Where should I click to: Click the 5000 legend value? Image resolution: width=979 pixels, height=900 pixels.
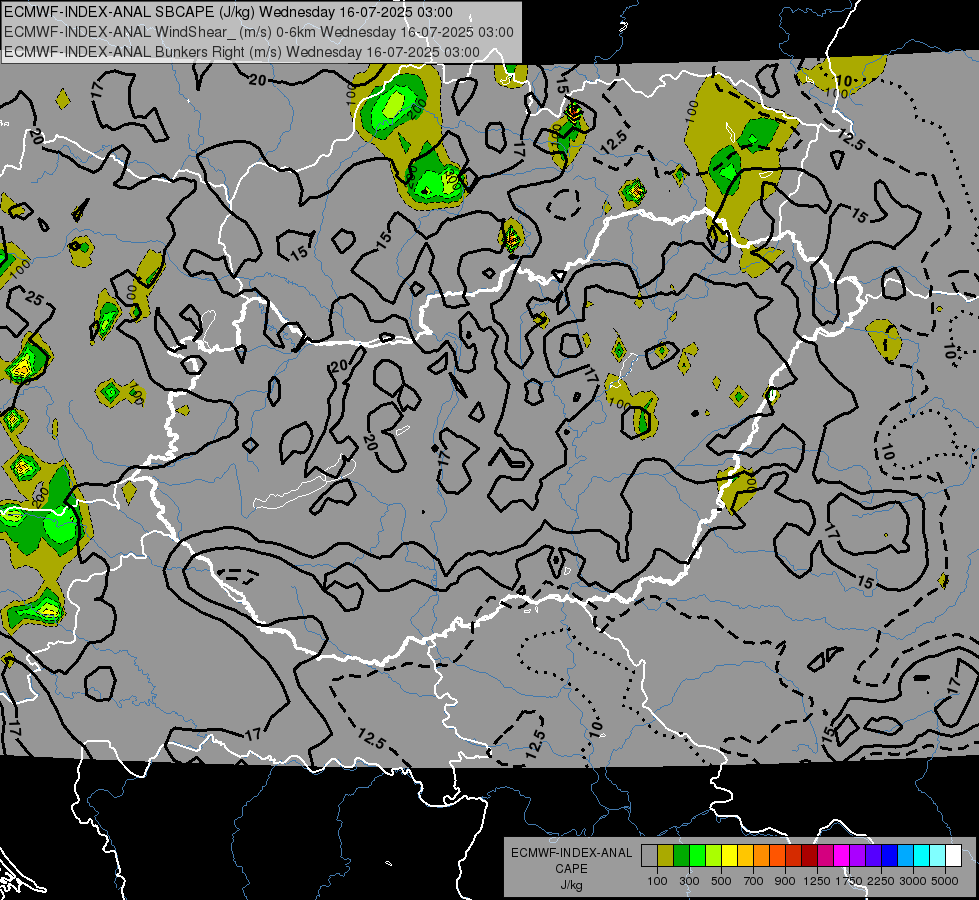coord(944,881)
